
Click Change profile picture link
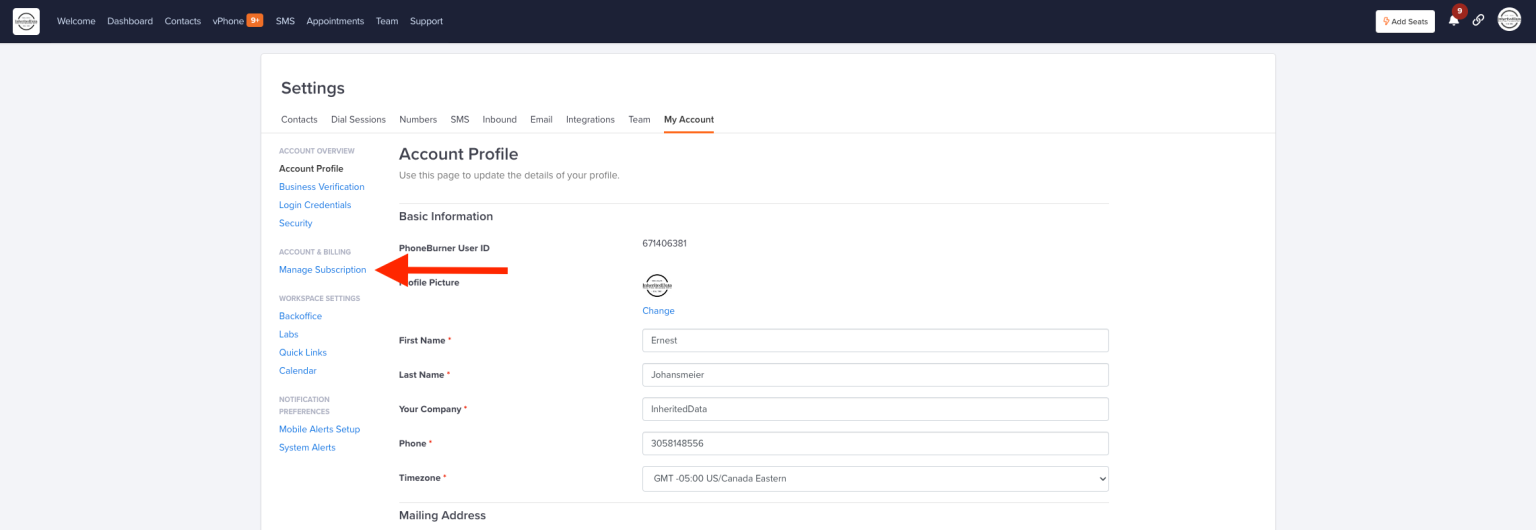(x=658, y=311)
